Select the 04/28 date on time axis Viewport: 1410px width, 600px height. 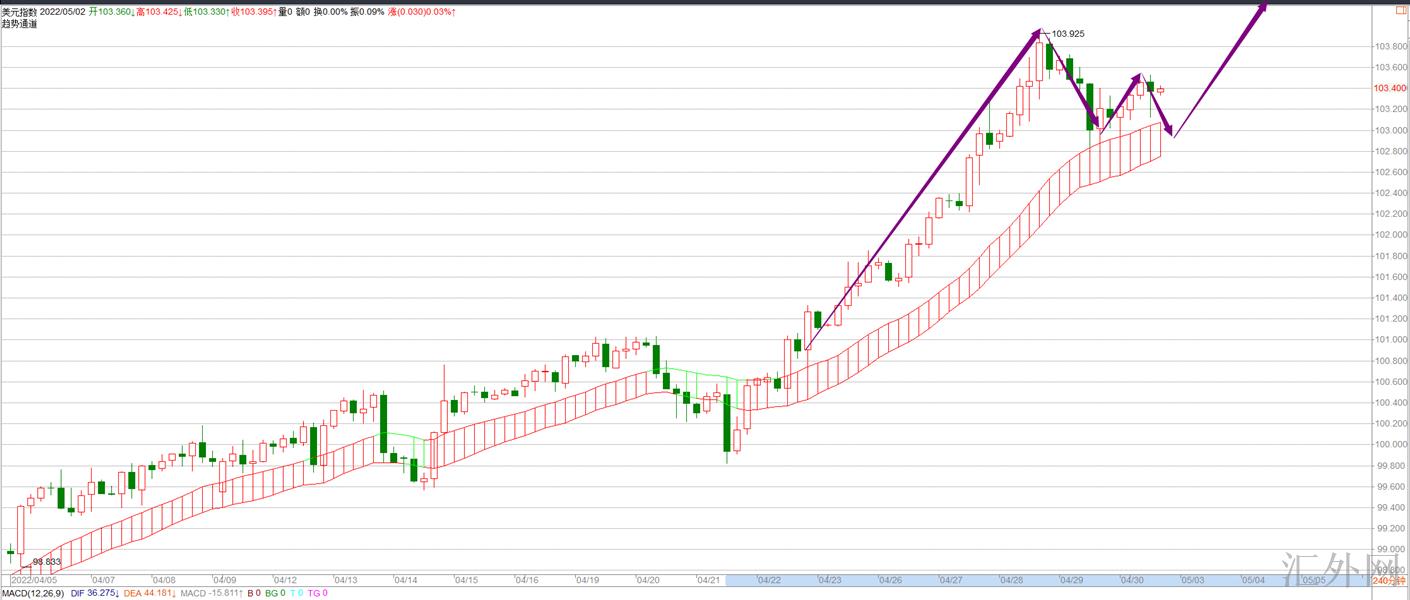[1011, 580]
